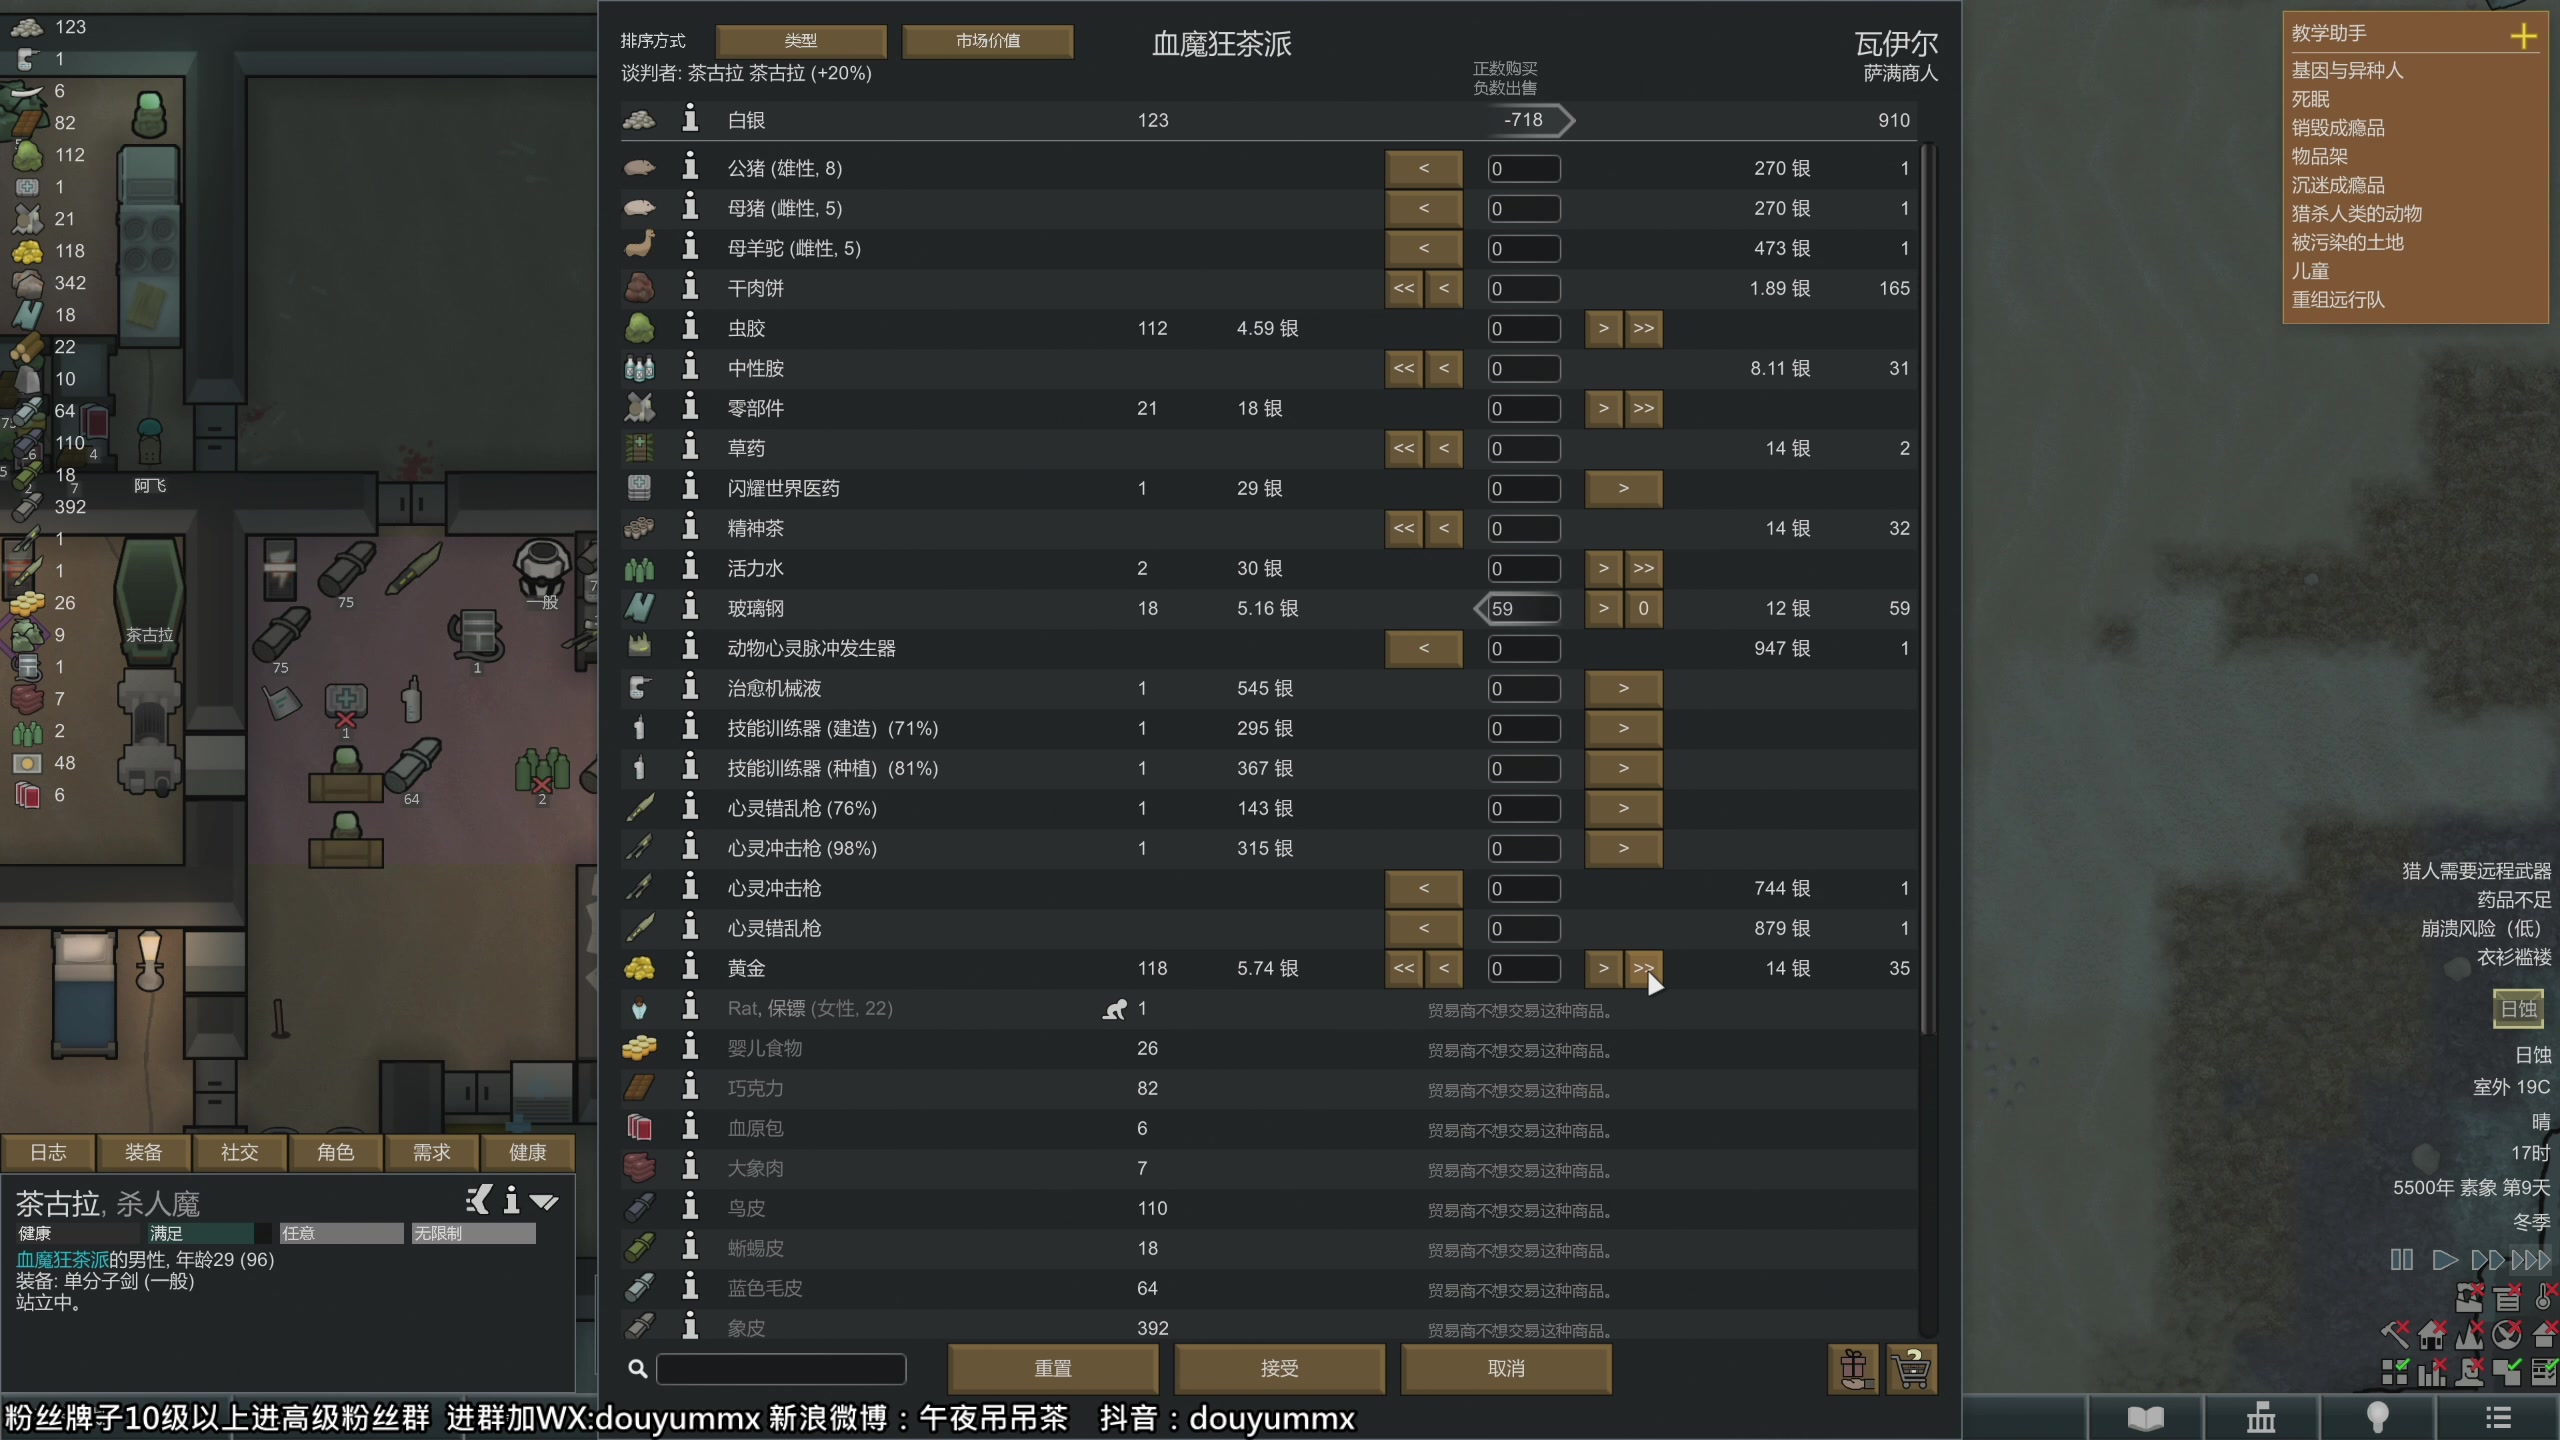Click plus icon in 教学助手 panel
This screenshot has width=2560, height=1440.
tap(2523, 36)
